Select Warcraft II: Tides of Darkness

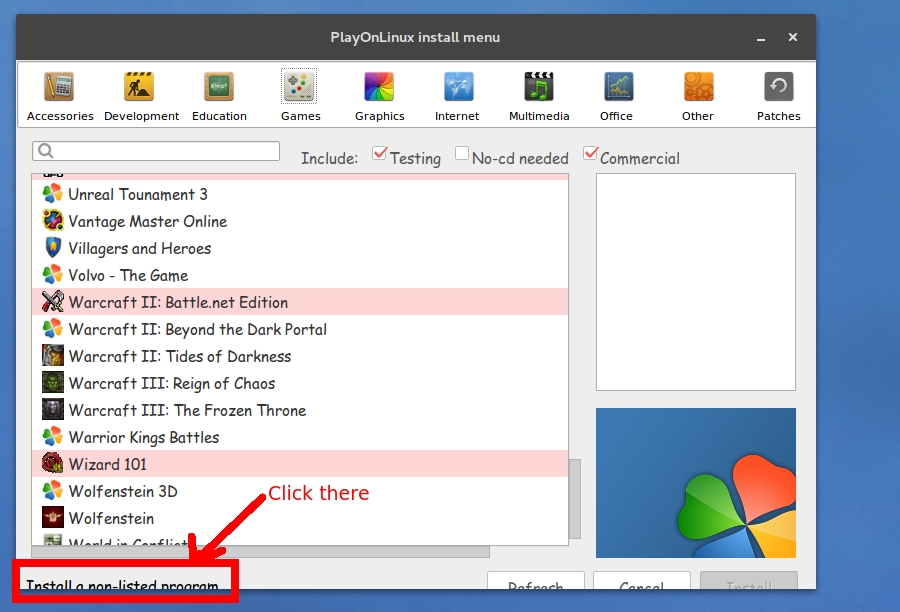(x=300, y=356)
